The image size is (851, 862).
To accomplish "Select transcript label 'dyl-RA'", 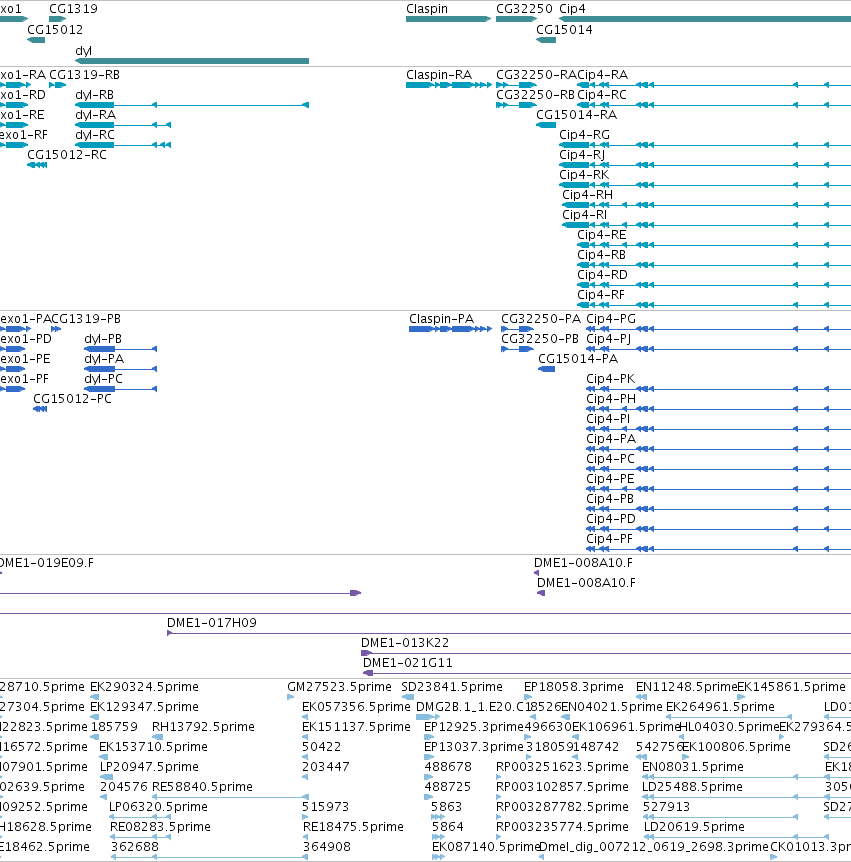I will pos(96,115).
